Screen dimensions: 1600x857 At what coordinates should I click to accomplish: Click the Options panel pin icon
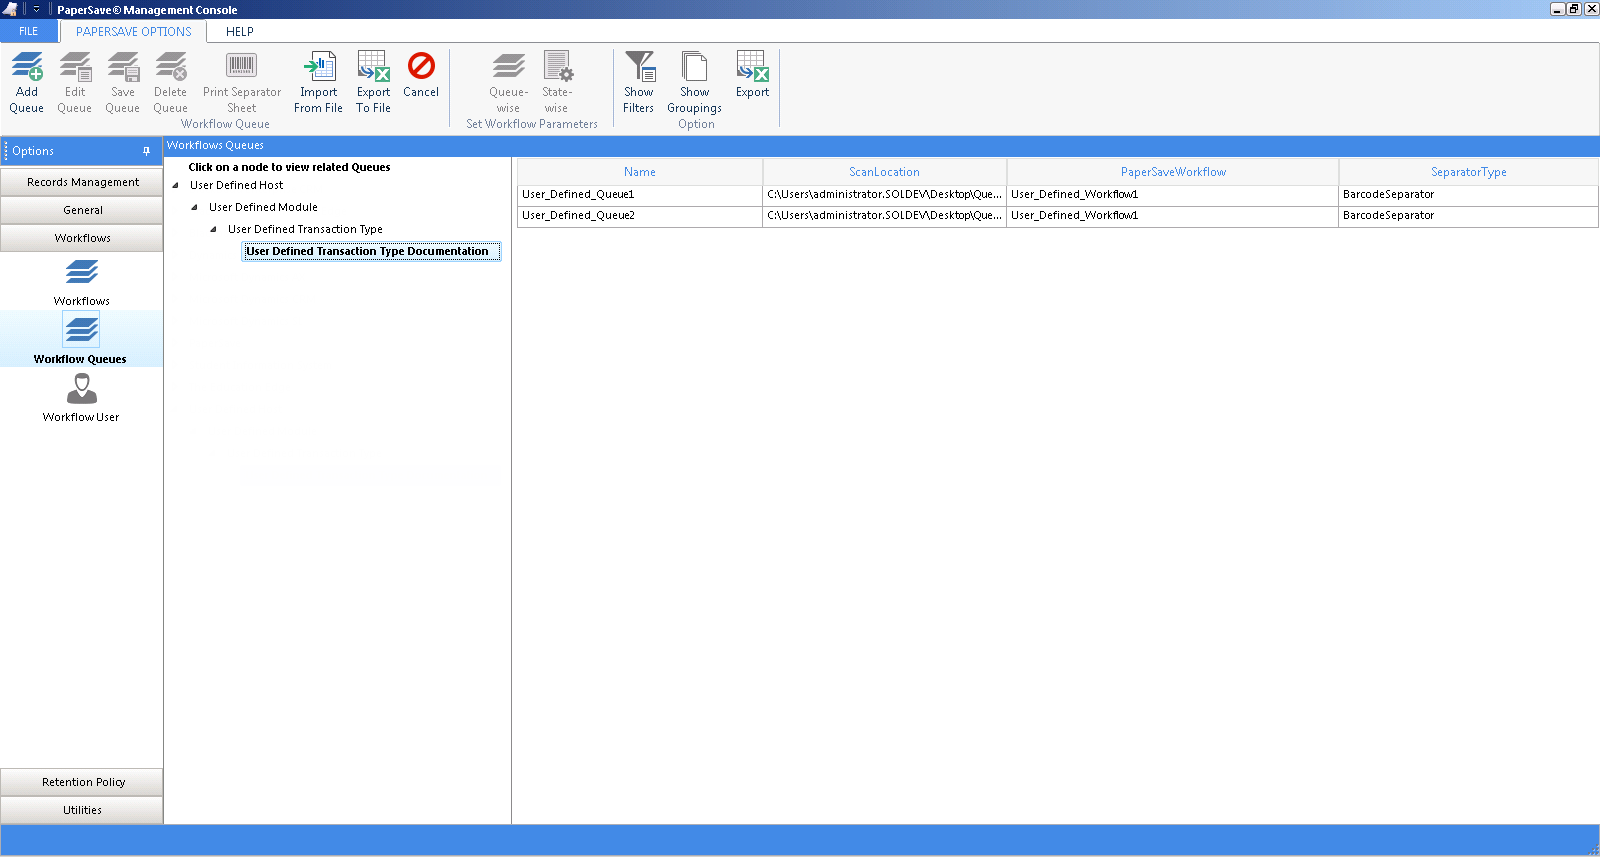(146, 151)
